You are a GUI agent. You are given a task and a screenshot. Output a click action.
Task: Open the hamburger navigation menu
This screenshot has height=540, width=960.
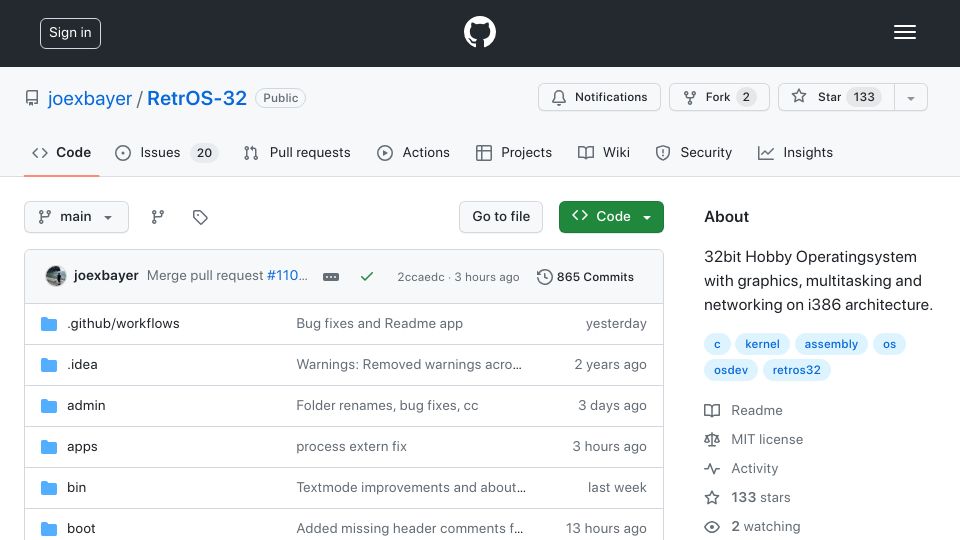[x=904, y=32]
